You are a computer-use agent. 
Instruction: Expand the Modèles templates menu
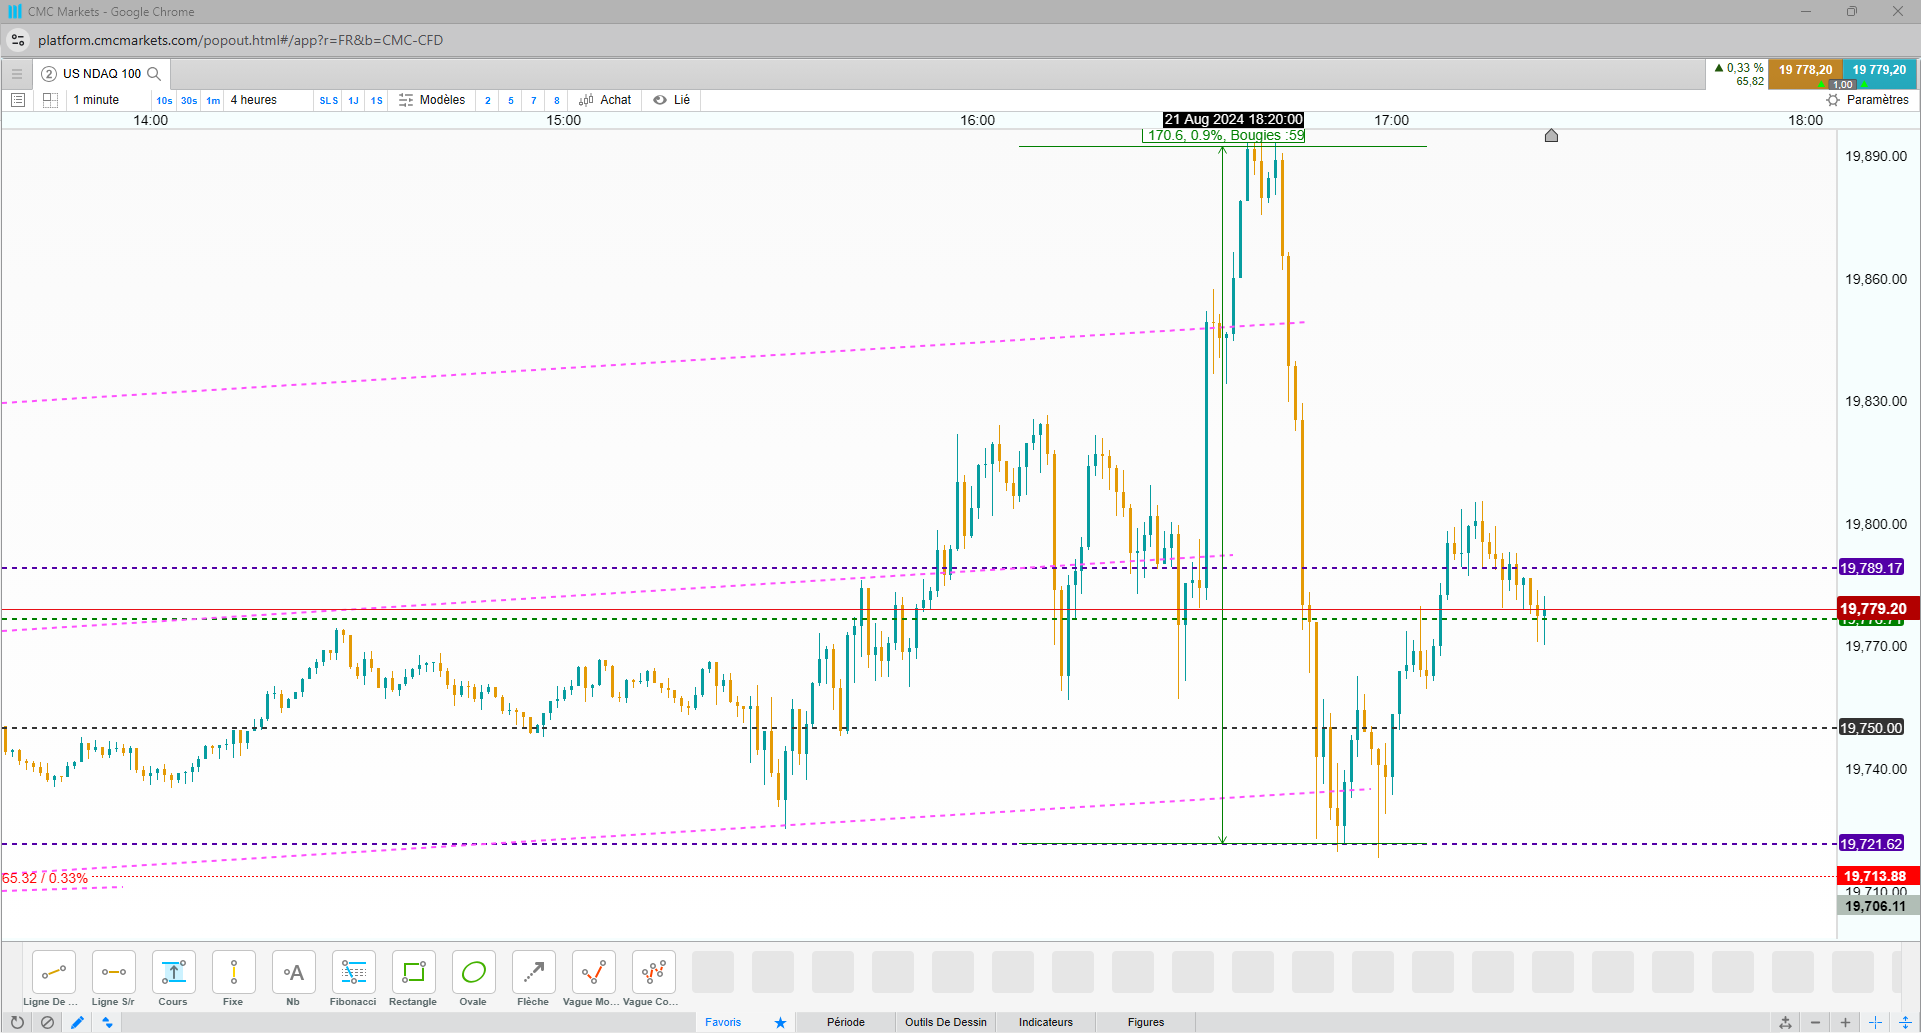click(432, 100)
